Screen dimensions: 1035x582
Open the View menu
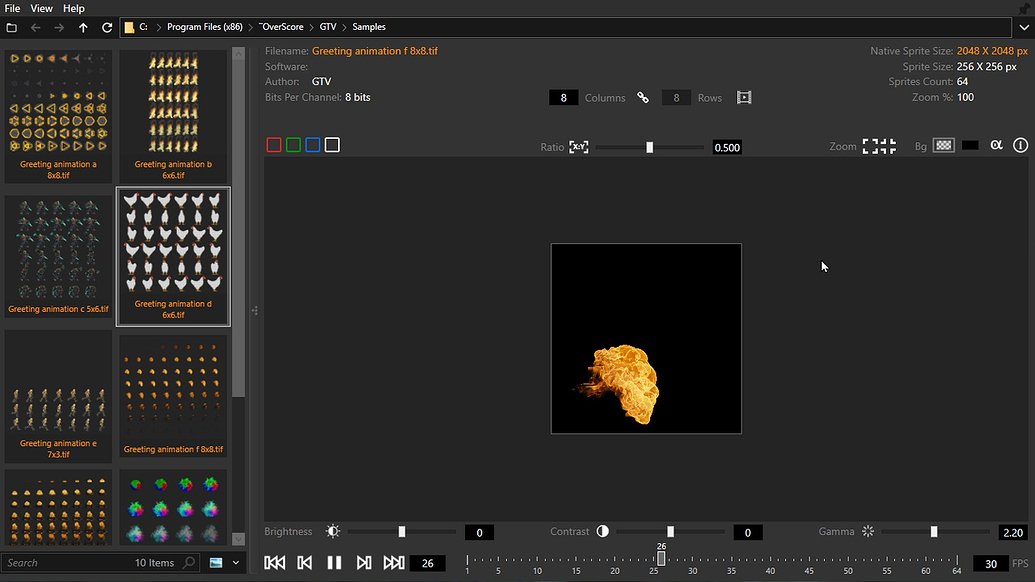[x=41, y=8]
